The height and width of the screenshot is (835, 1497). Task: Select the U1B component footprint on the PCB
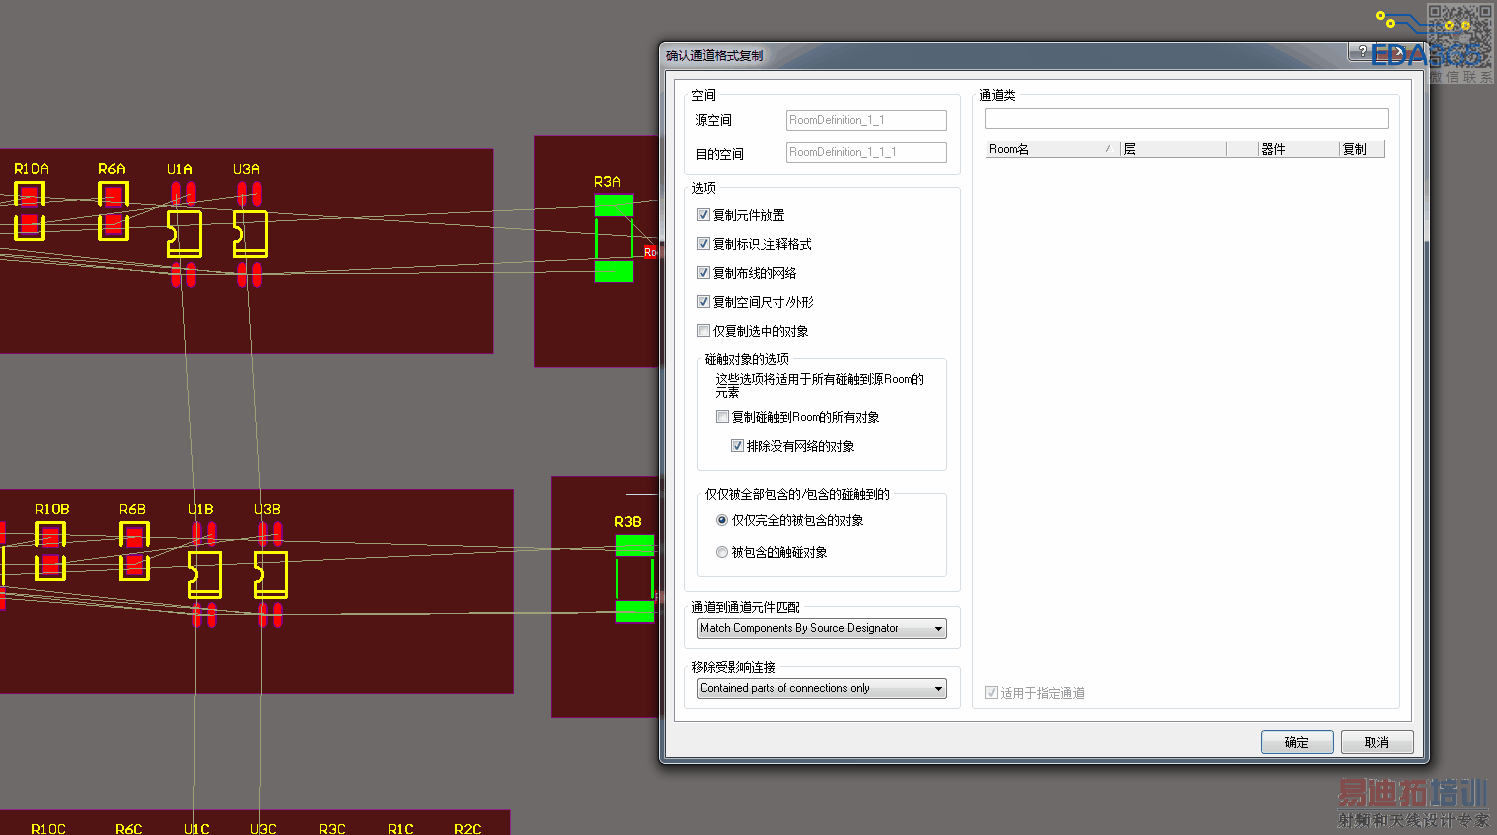click(x=205, y=575)
